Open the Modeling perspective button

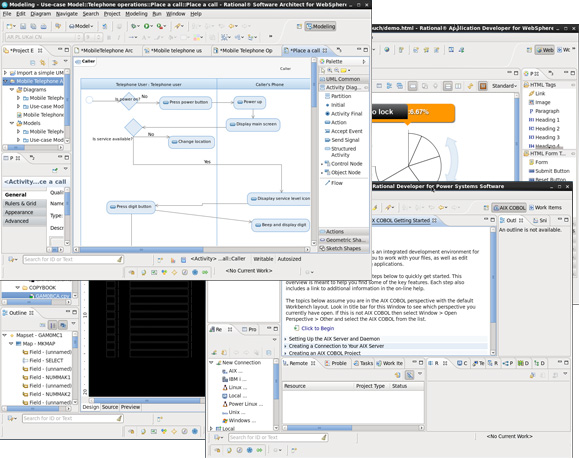tap(320, 26)
